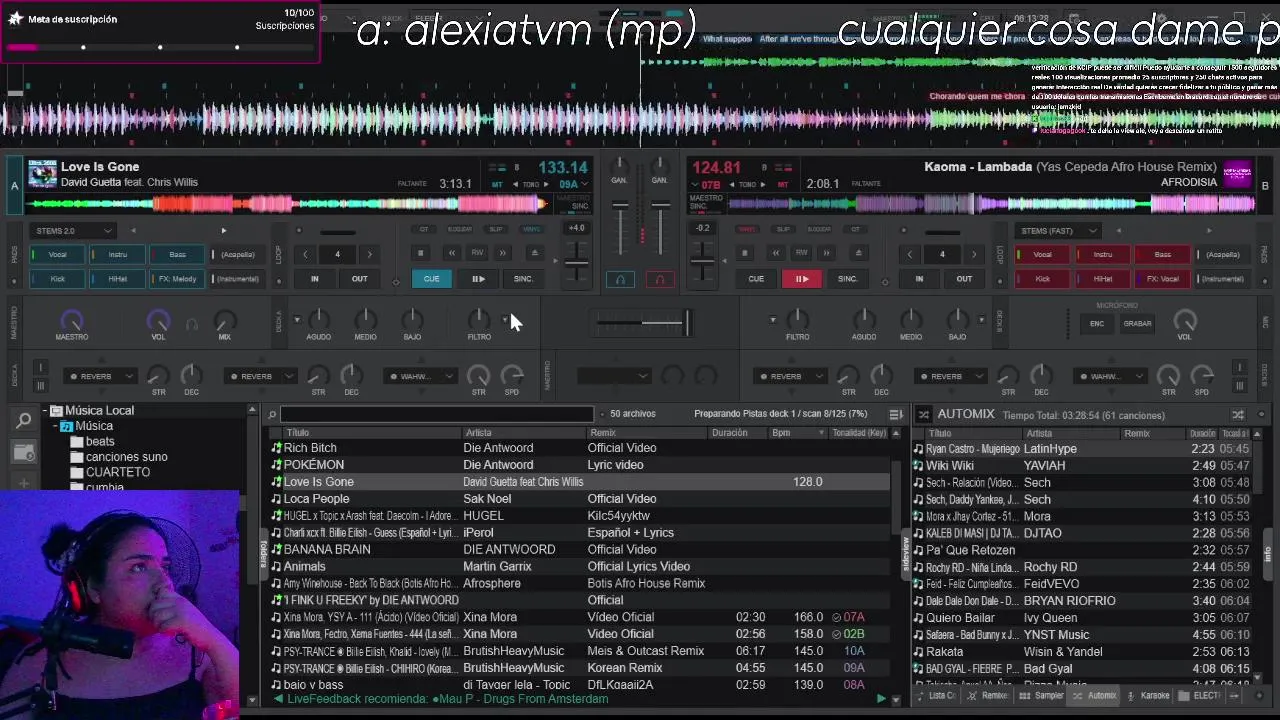Image resolution: width=1280 pixels, height=720 pixels.
Task: Click the browser search input field
Action: pos(437,414)
